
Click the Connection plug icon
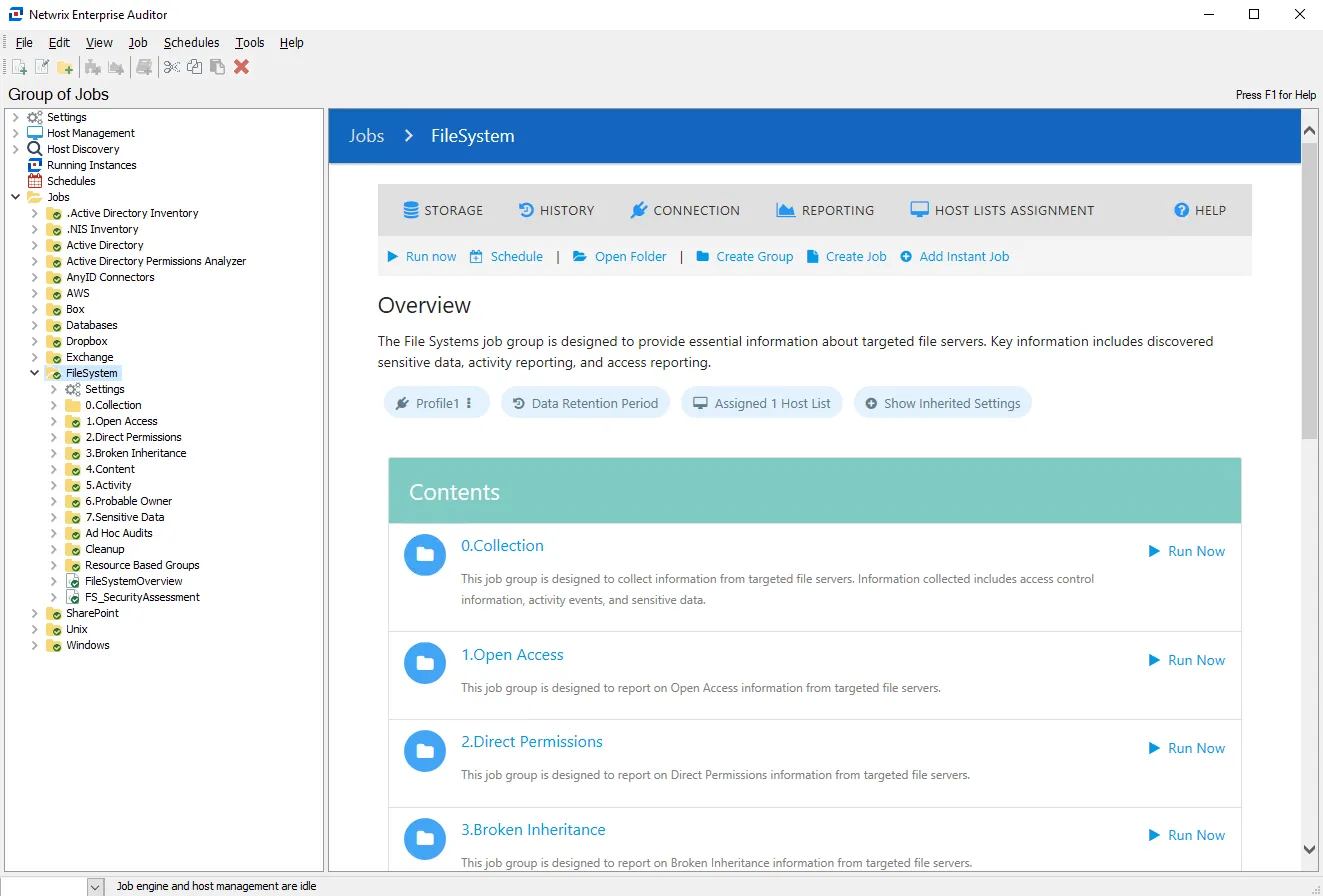639,210
